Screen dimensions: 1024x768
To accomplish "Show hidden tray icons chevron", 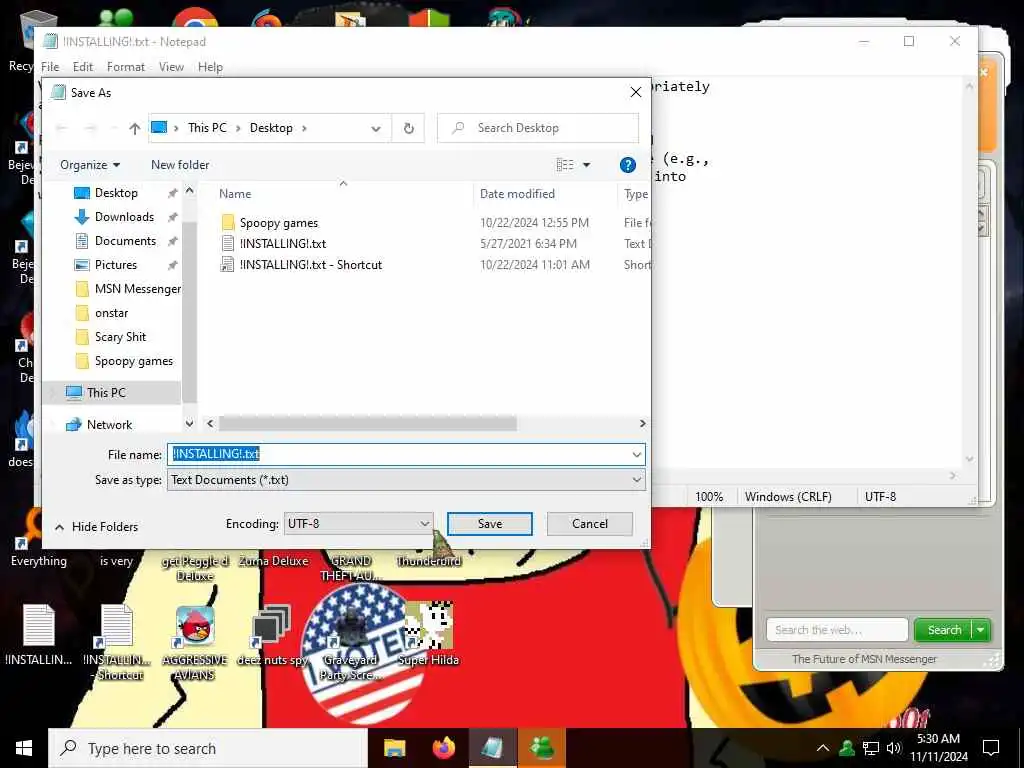I will 822,748.
